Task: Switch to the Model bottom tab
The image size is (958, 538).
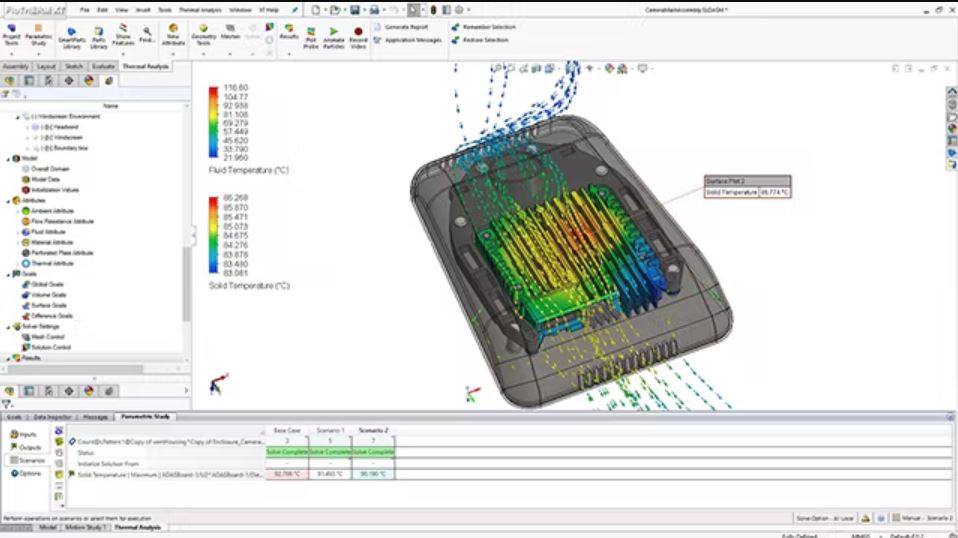Action: (x=48, y=527)
